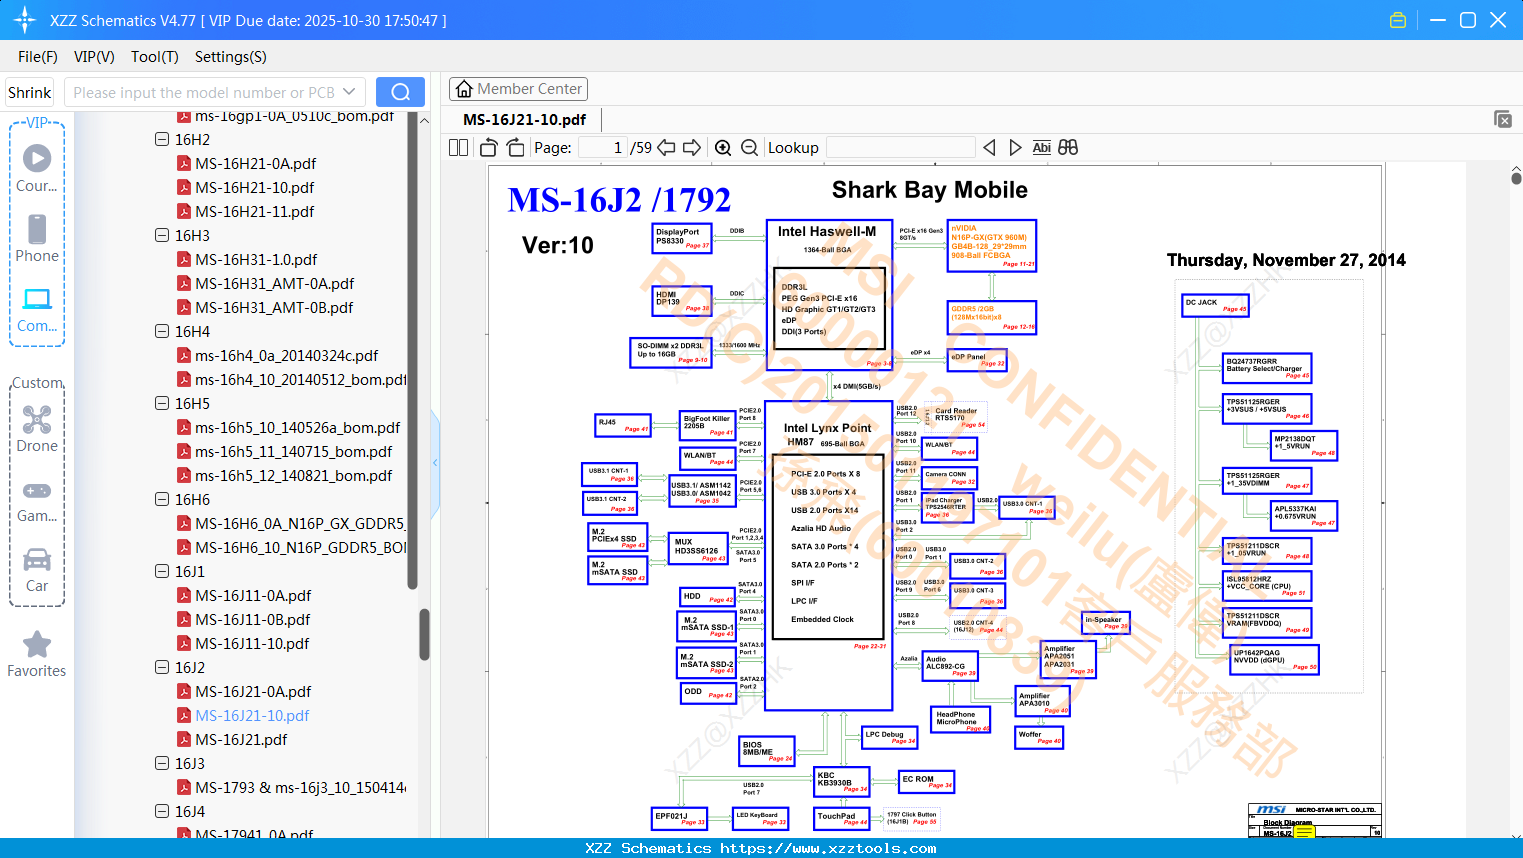The width and height of the screenshot is (1523, 858).
Task: Click the yellow icon in the title bar
Action: pos(1398,20)
